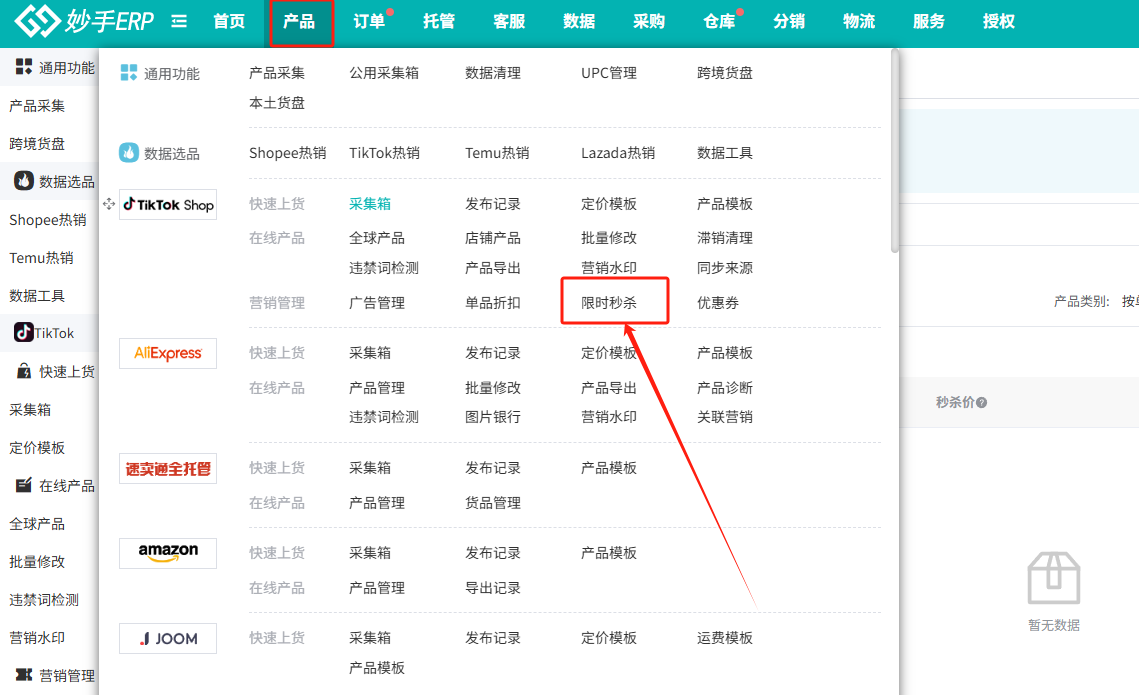This screenshot has width=1139, height=695.
Task: Open the 分销 top menu
Action: click(789, 21)
